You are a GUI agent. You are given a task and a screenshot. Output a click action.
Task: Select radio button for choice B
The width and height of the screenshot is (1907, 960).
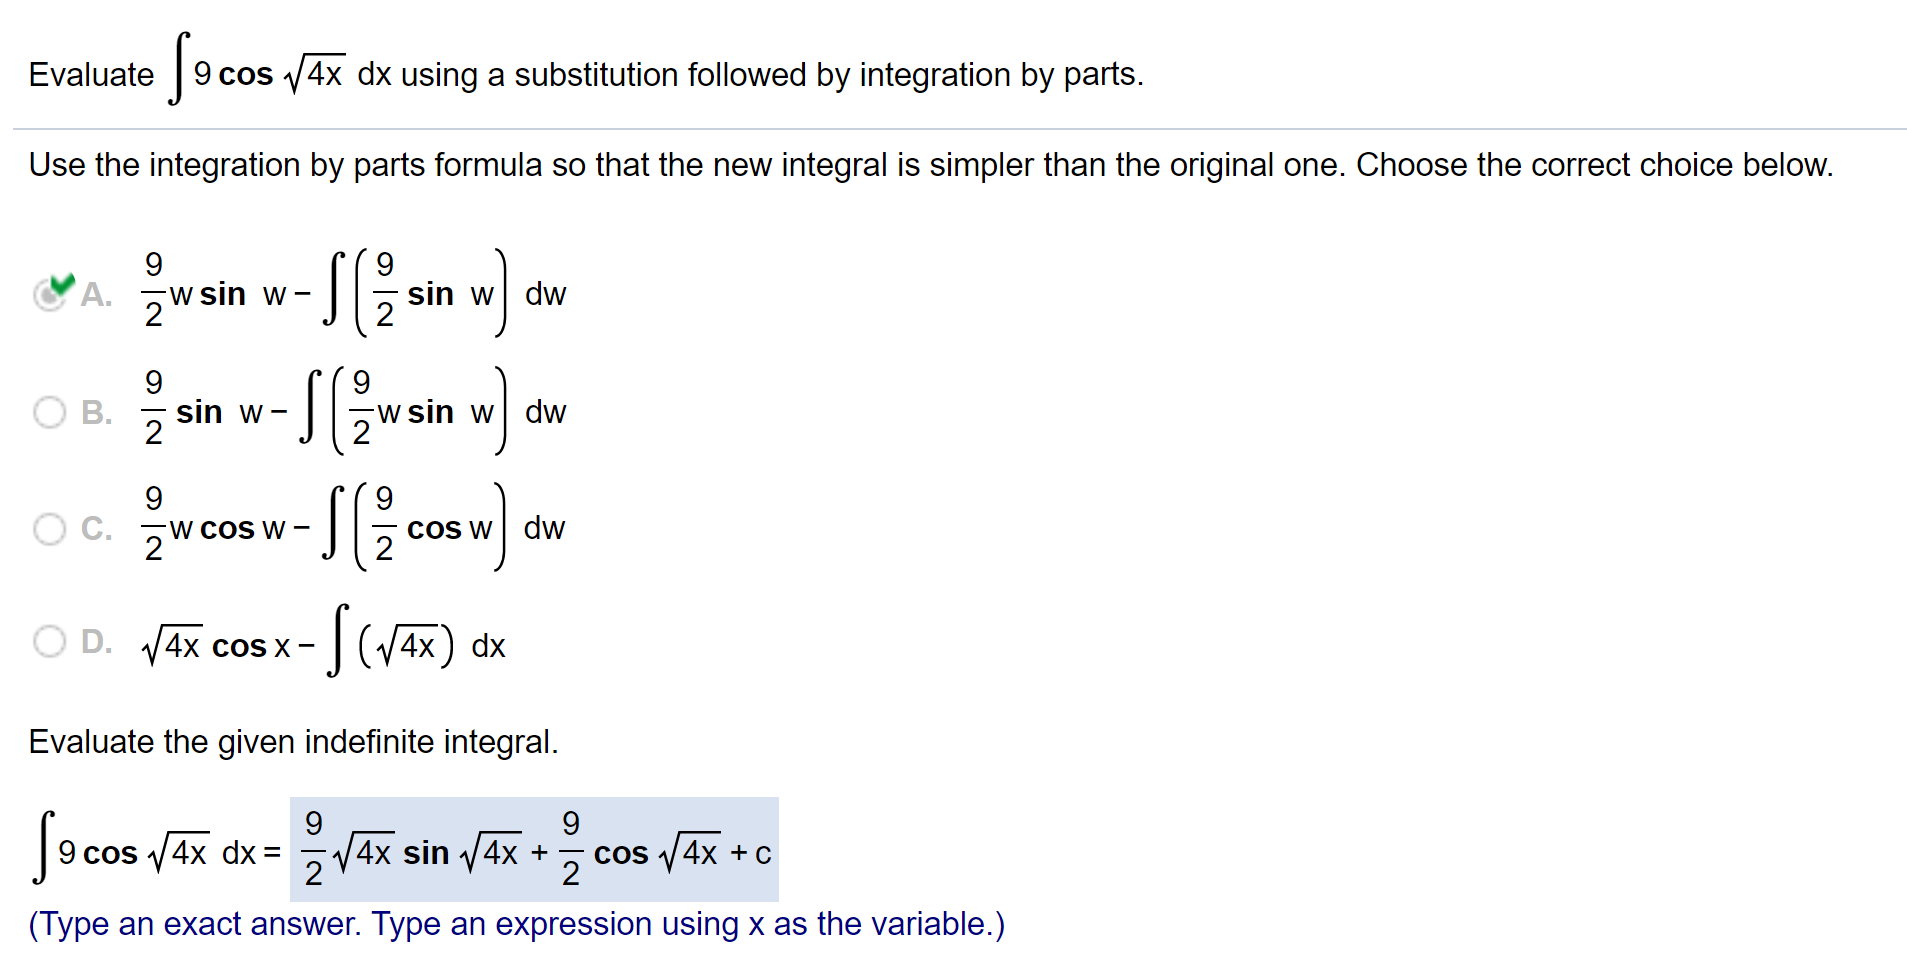point(49,412)
